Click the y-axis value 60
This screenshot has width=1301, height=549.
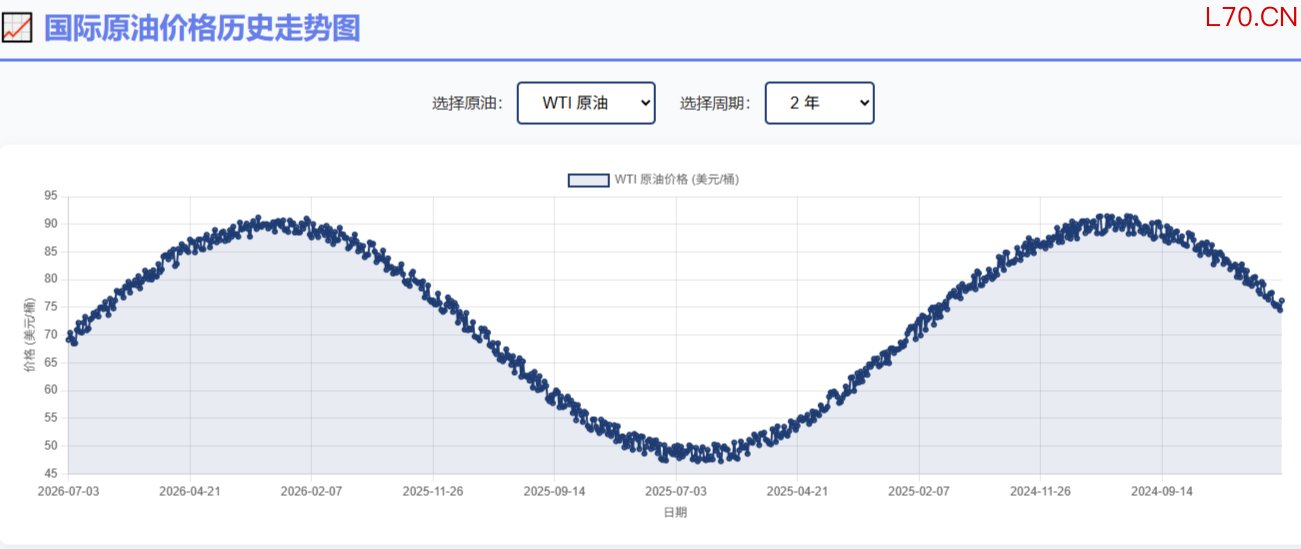click(51, 390)
